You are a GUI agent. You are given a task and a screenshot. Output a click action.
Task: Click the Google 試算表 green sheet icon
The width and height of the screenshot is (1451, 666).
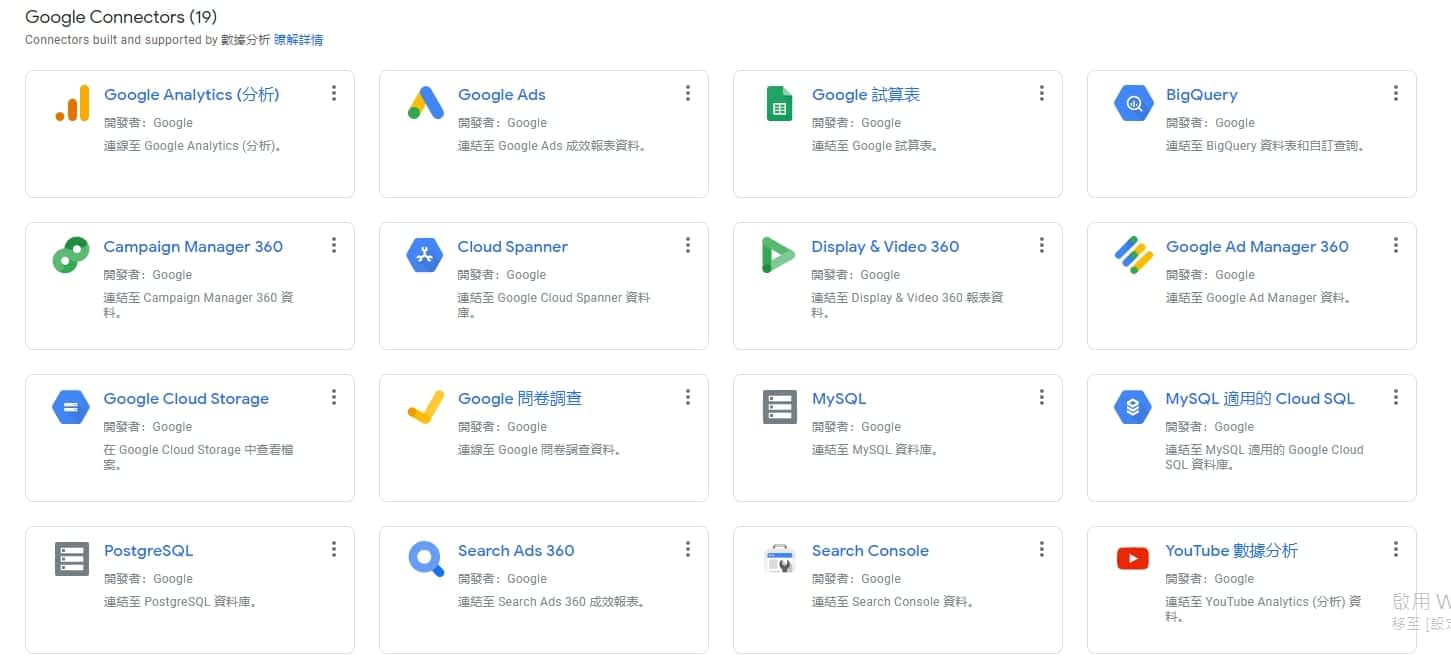[x=779, y=103]
